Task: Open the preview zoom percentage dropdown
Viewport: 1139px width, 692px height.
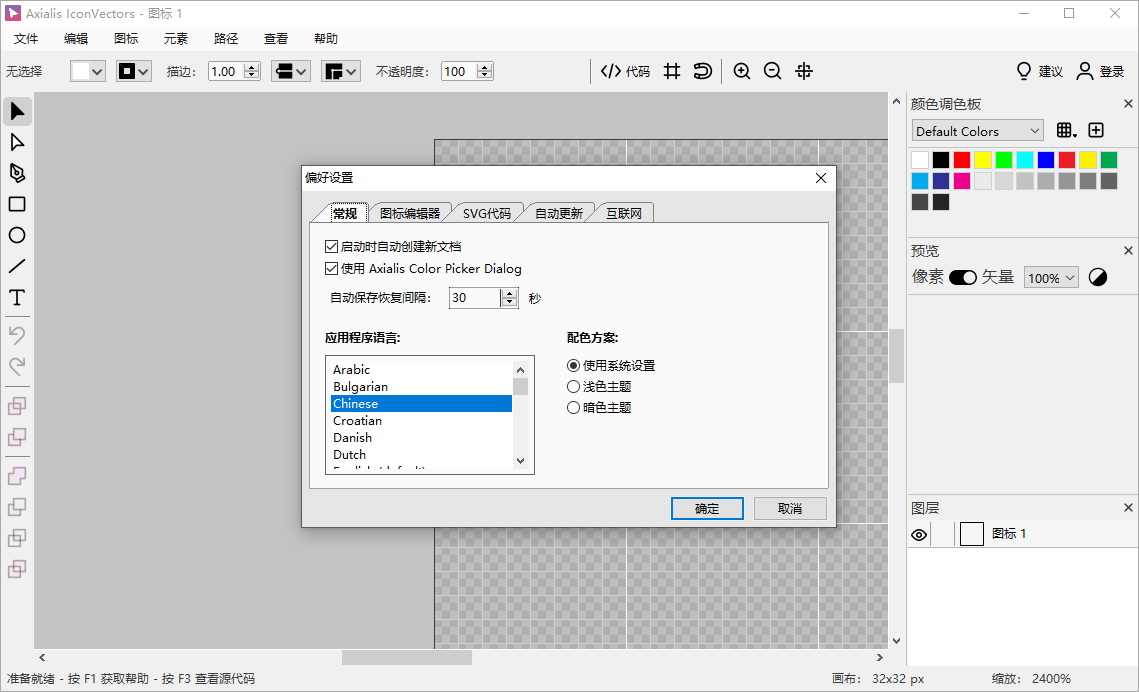Action: point(1050,277)
